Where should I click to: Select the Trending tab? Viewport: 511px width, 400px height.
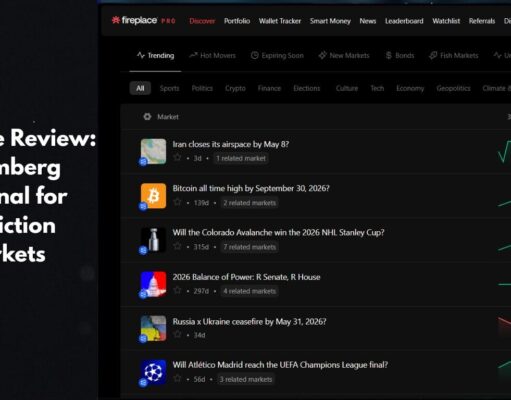(155, 55)
